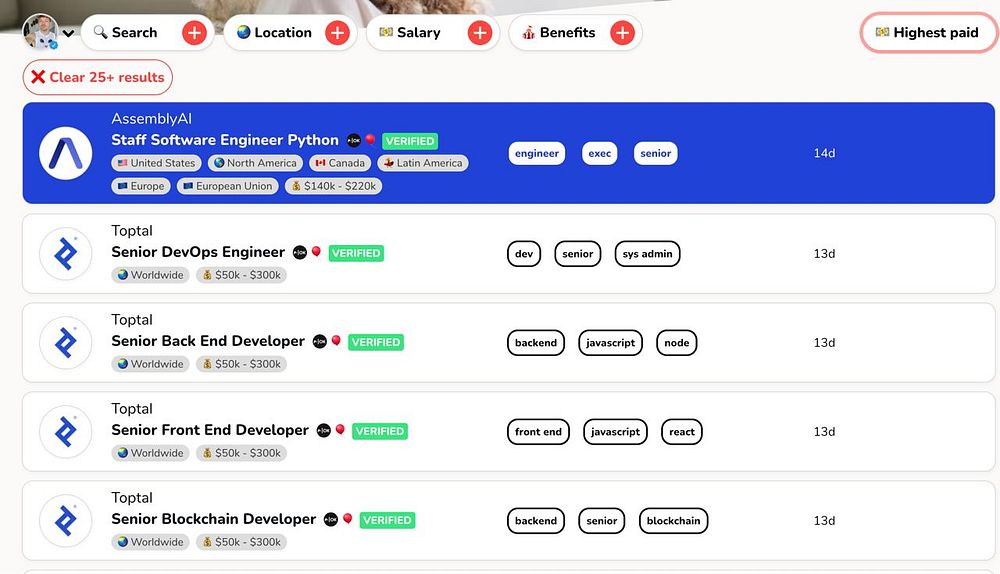Filter by the dev tag
This screenshot has width=1000, height=574.
524,254
